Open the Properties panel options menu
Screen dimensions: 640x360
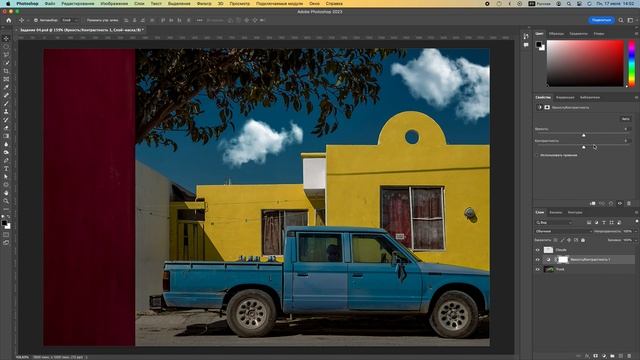(636, 97)
